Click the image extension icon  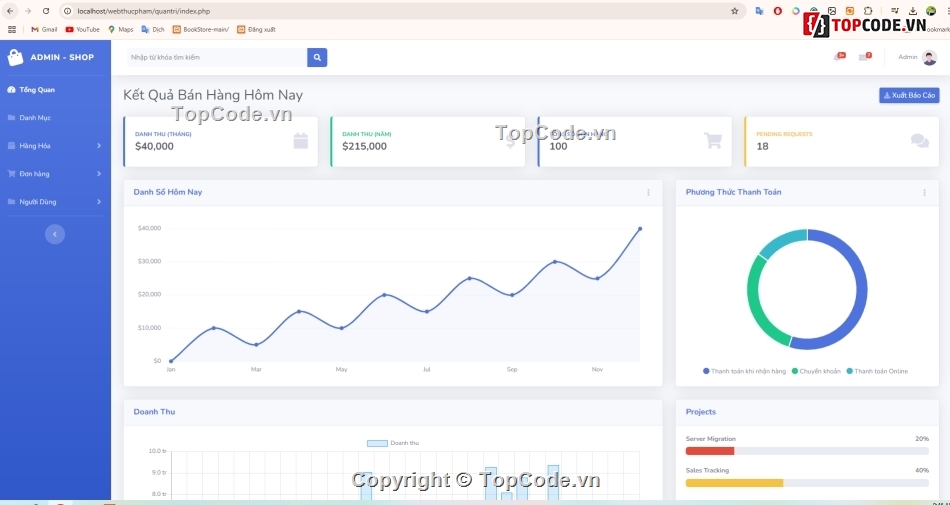(x=832, y=11)
